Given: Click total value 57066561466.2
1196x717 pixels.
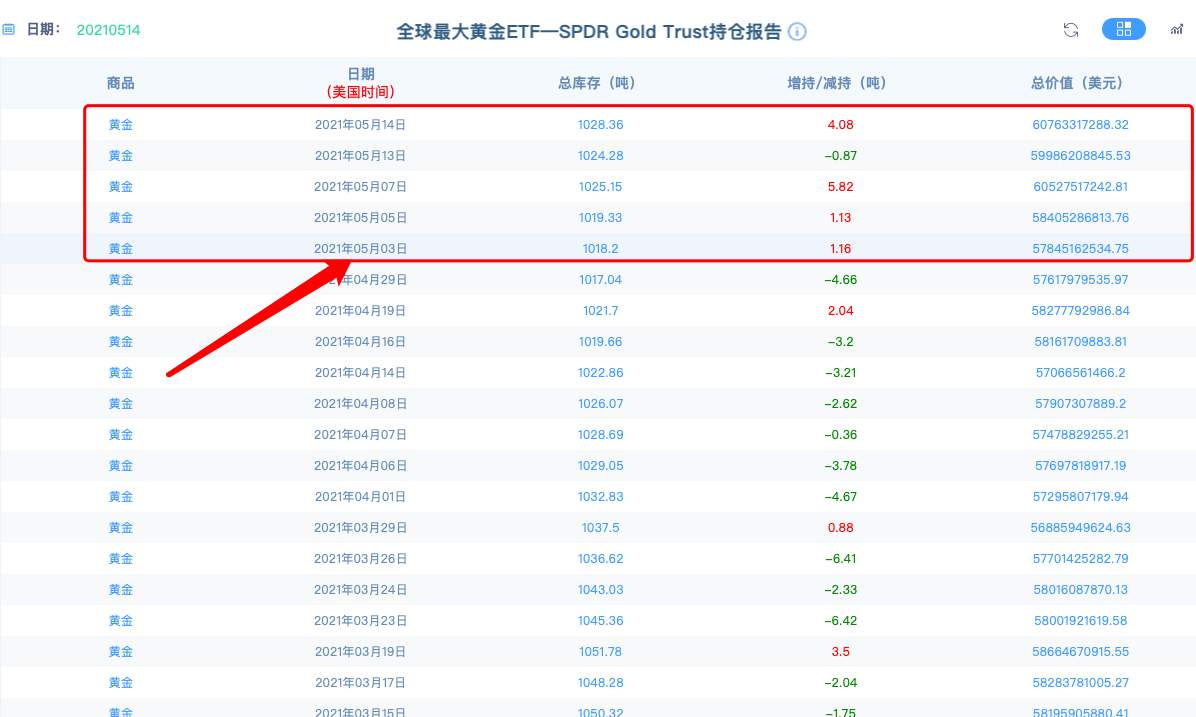Looking at the screenshot, I should (1080, 373).
